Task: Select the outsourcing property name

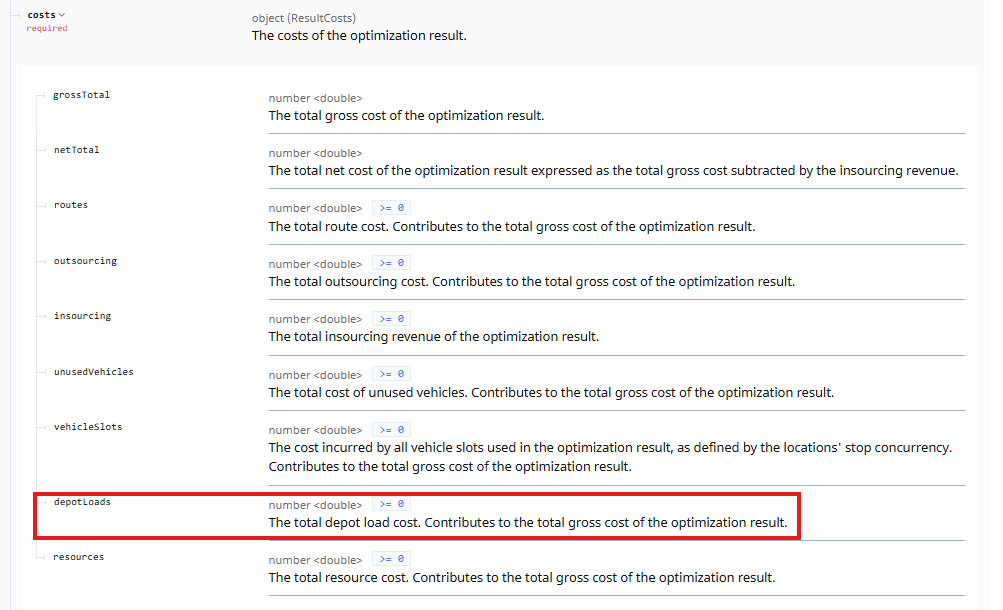Action: [85, 261]
